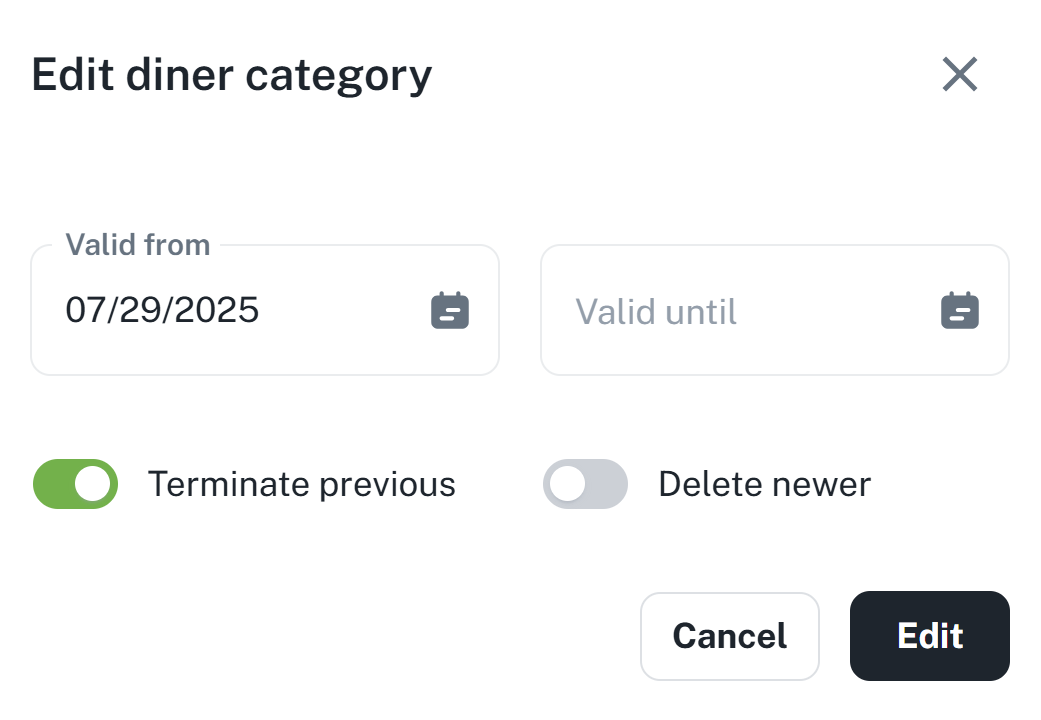Click the 07/29/2025 date value
Image resolution: width=1041 pixels, height=720 pixels.
click(x=162, y=311)
